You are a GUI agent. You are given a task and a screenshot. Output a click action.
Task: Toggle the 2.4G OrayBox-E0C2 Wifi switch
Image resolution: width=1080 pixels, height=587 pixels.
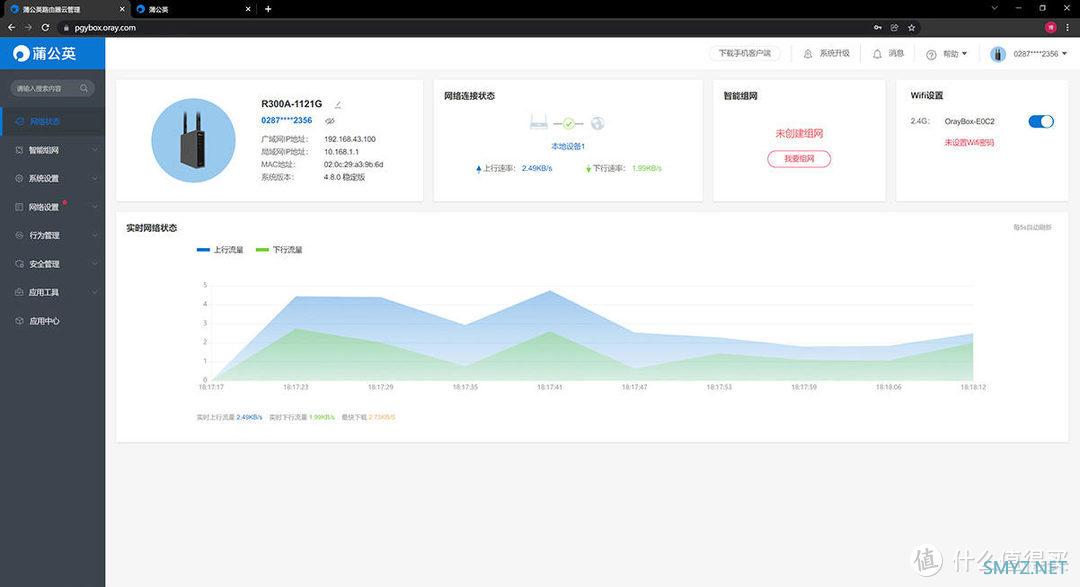point(1041,121)
